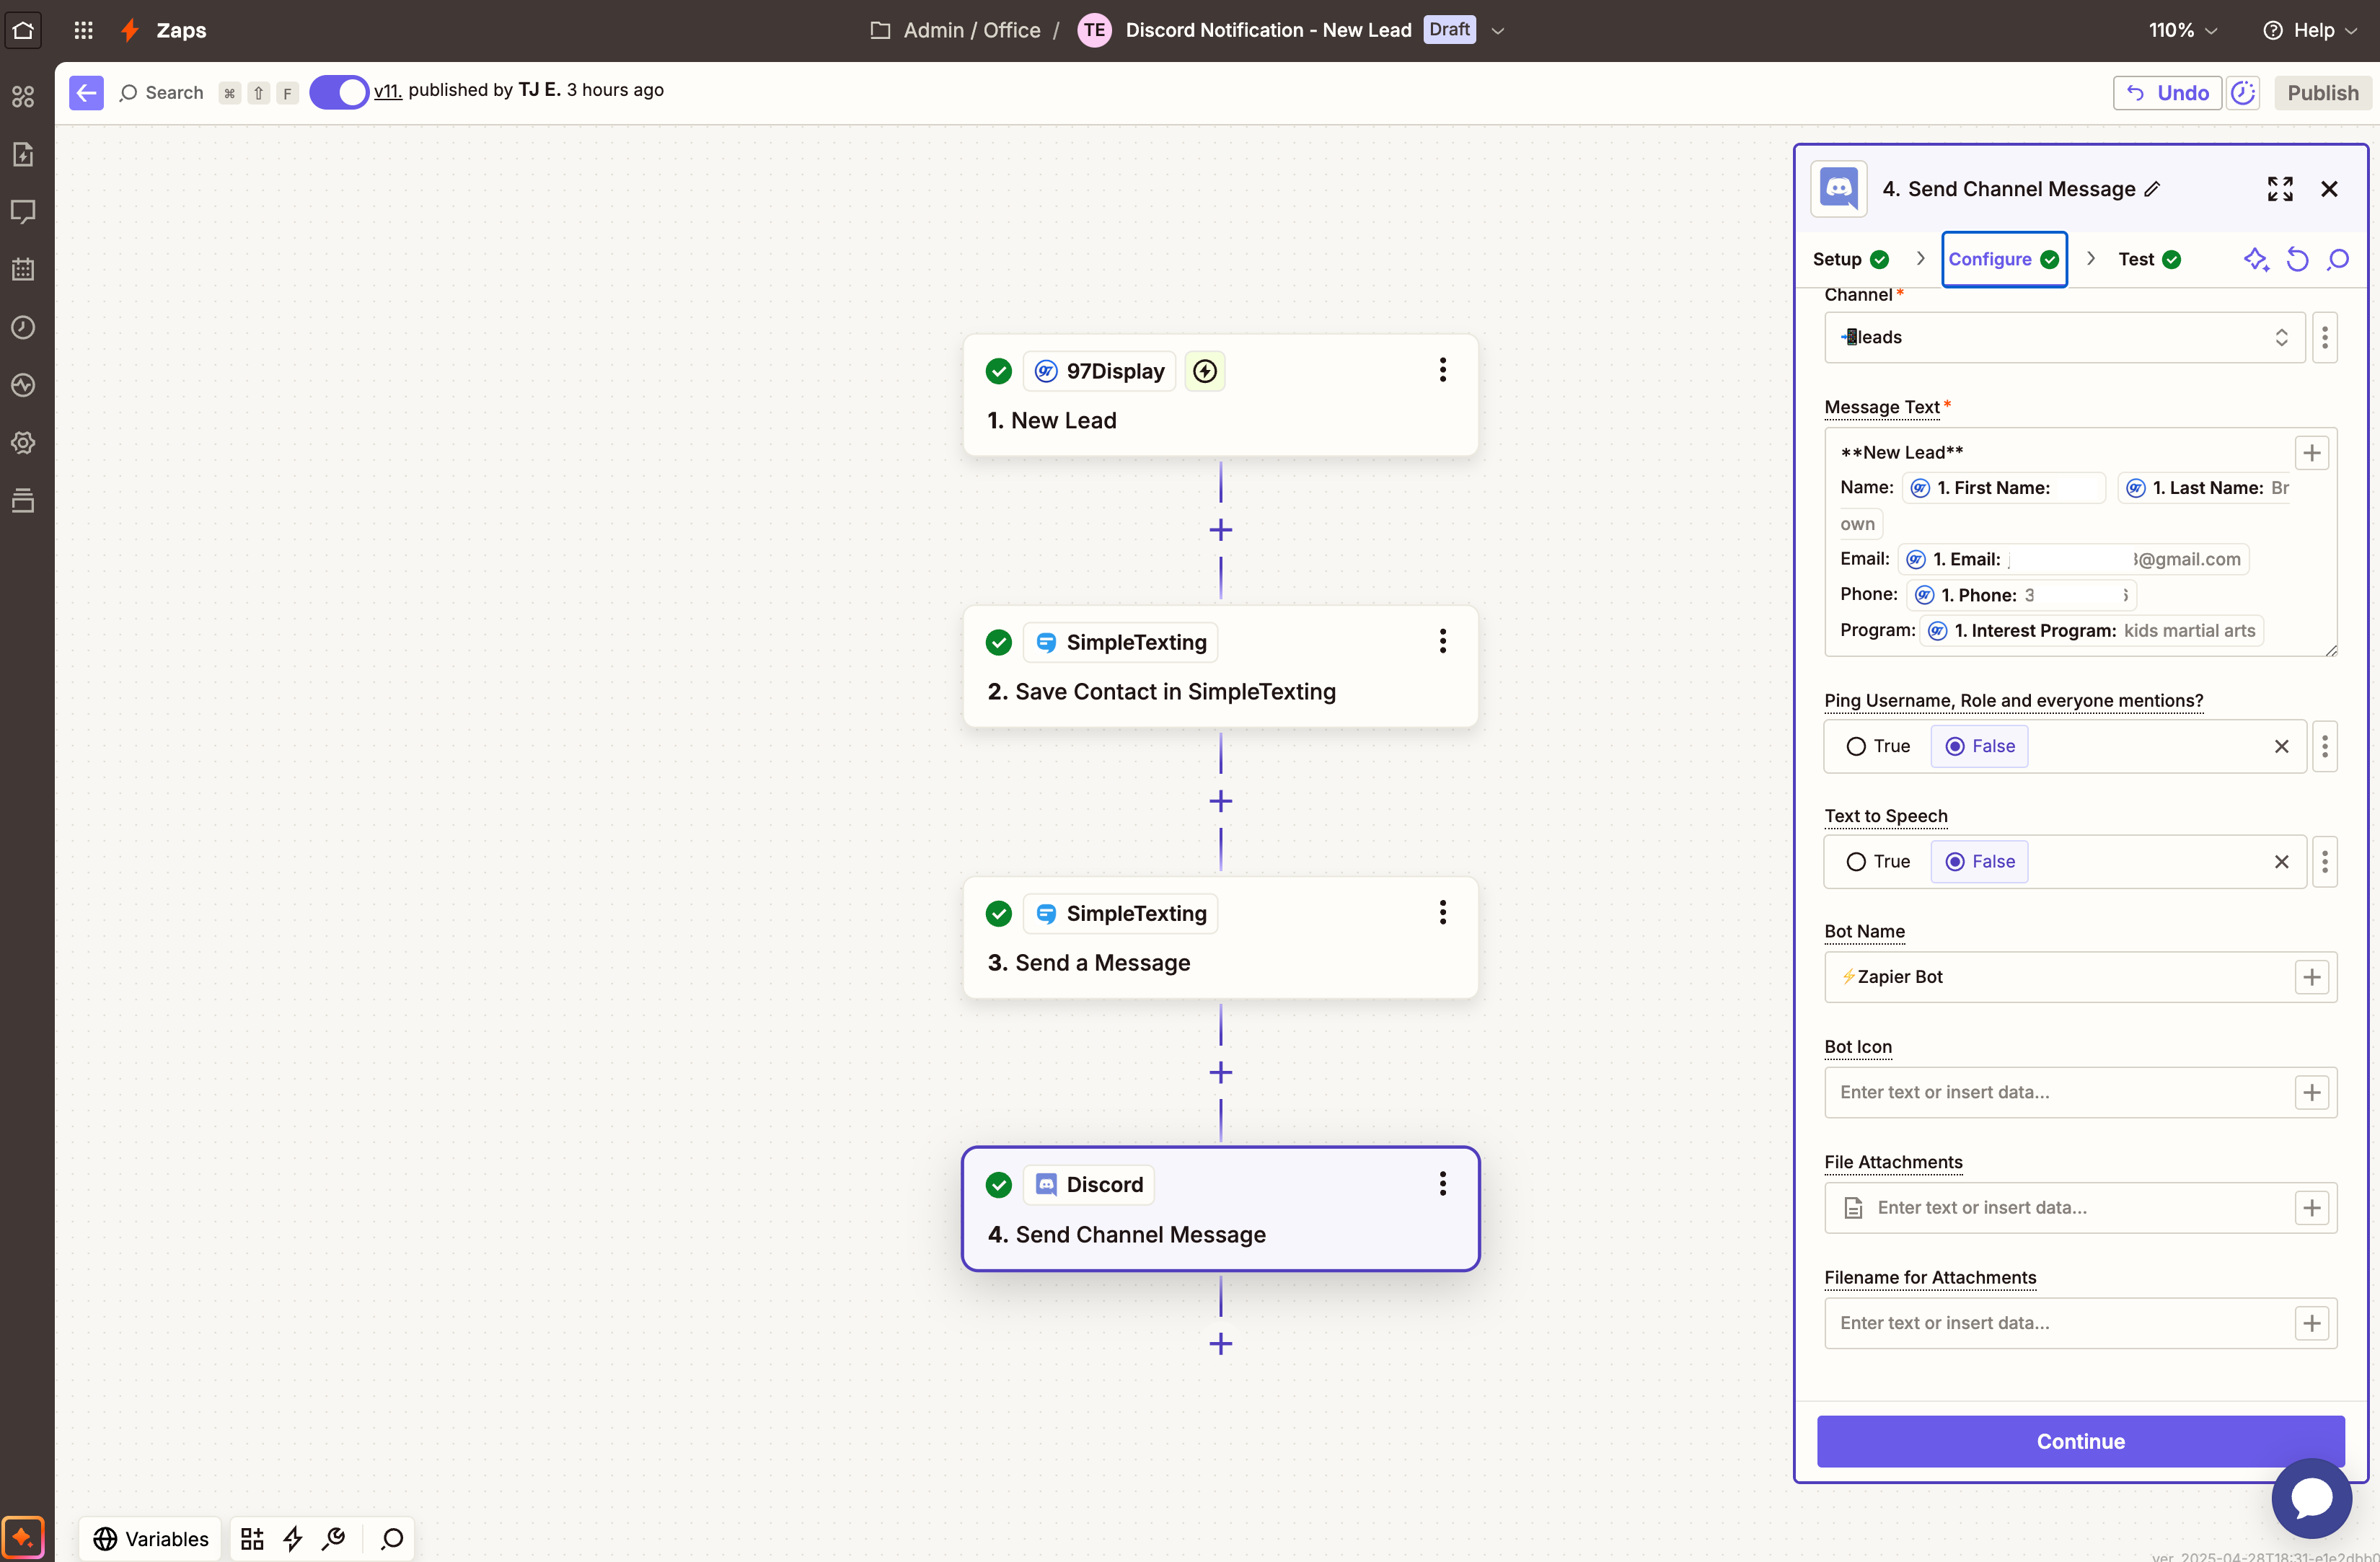2380x1562 pixels.
Task: Expand the Zap name dropdown chevron
Action: [x=1498, y=31]
